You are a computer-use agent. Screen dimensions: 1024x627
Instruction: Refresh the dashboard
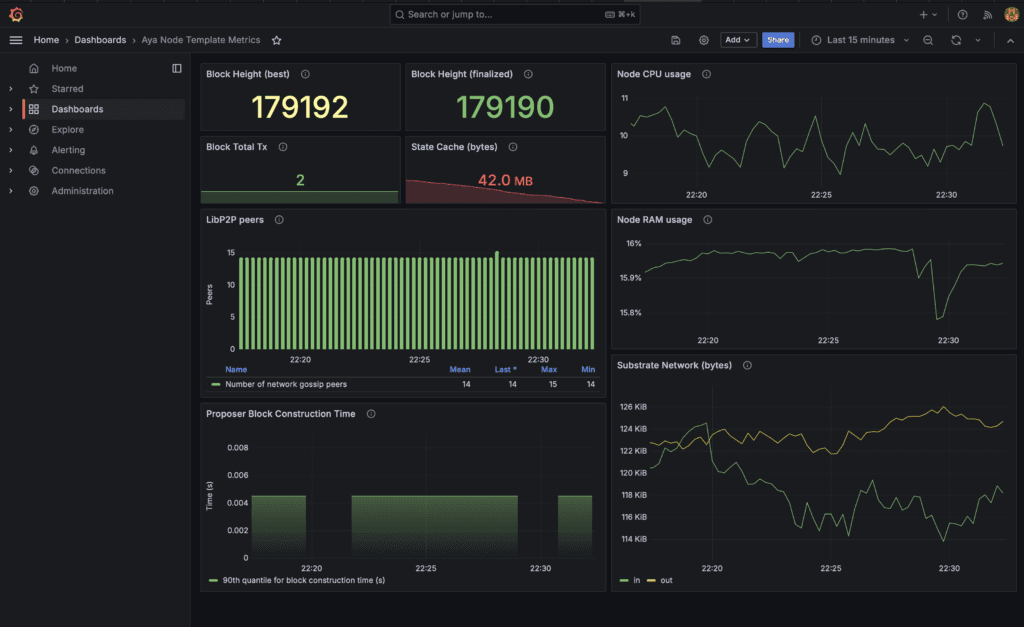pos(956,40)
